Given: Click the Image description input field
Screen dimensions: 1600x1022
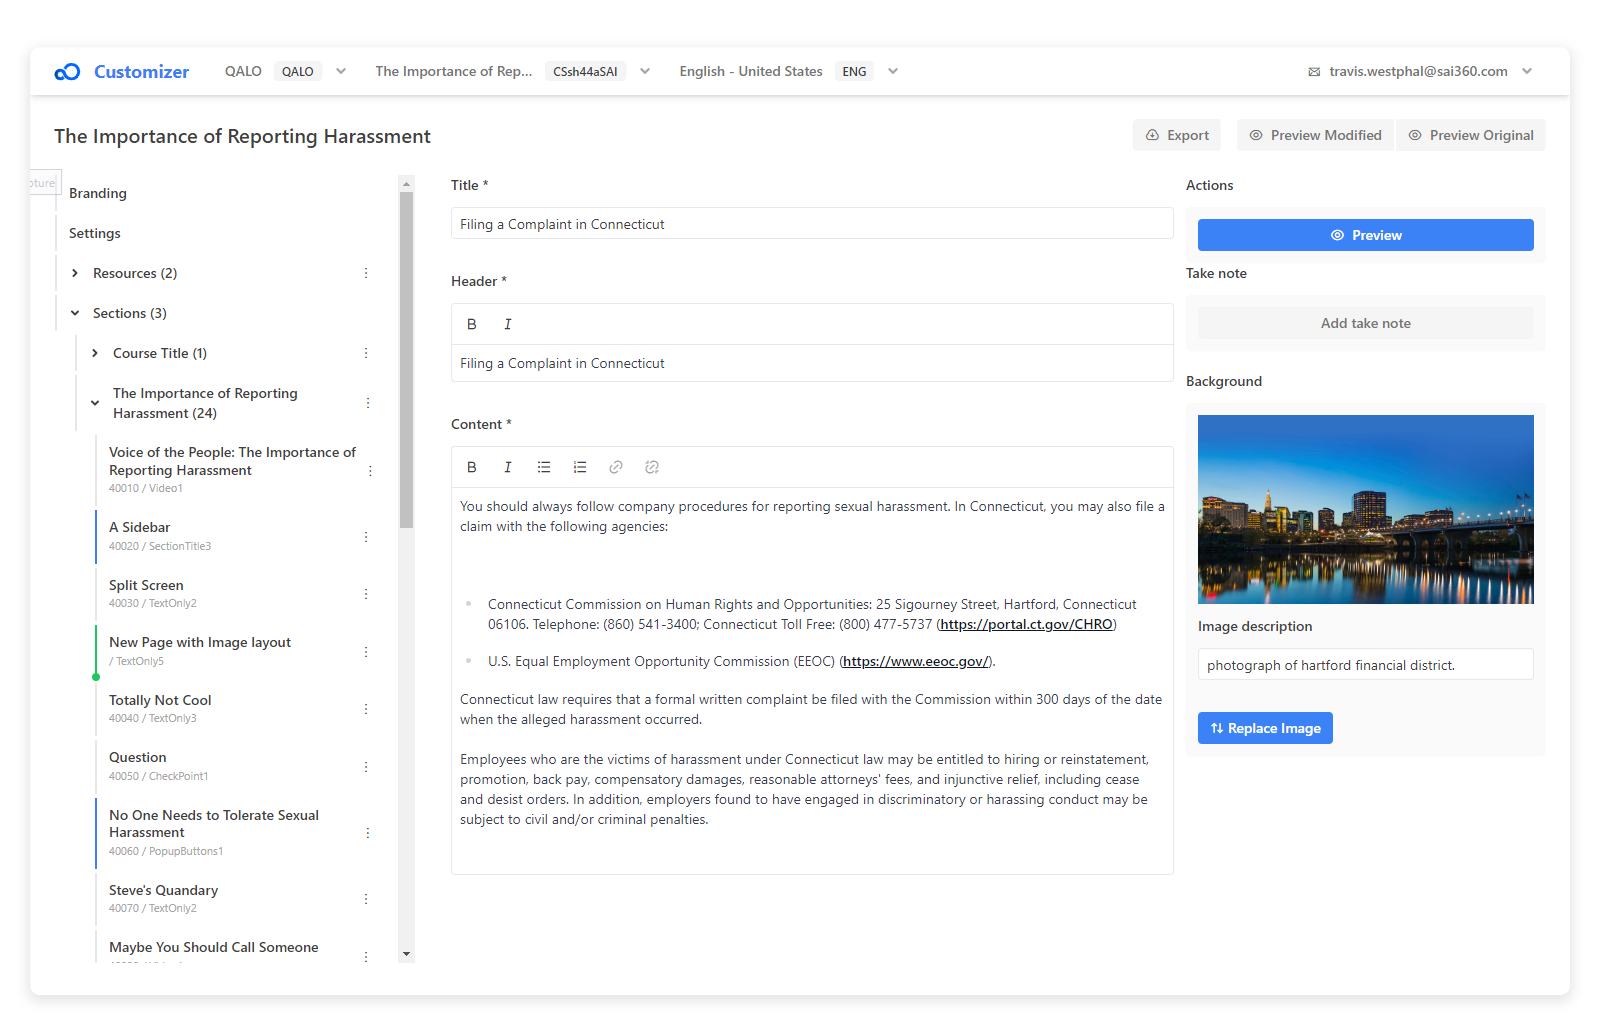Looking at the screenshot, I should pos(1365,665).
